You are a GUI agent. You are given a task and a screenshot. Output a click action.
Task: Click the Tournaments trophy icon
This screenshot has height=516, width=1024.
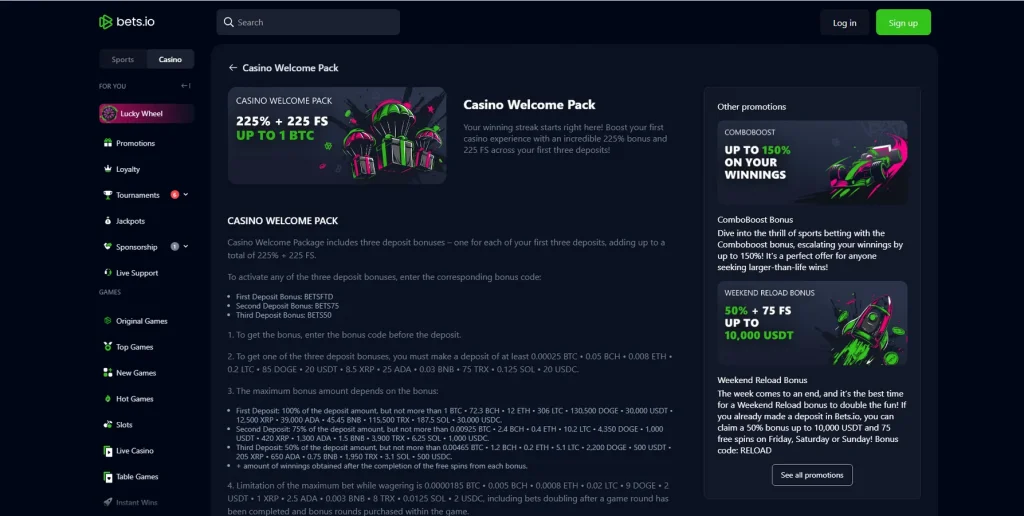coord(108,195)
